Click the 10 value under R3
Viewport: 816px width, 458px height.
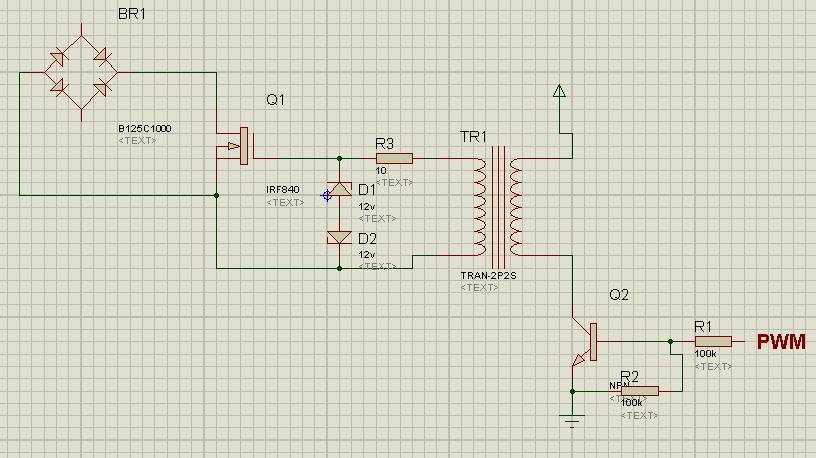coord(381,170)
